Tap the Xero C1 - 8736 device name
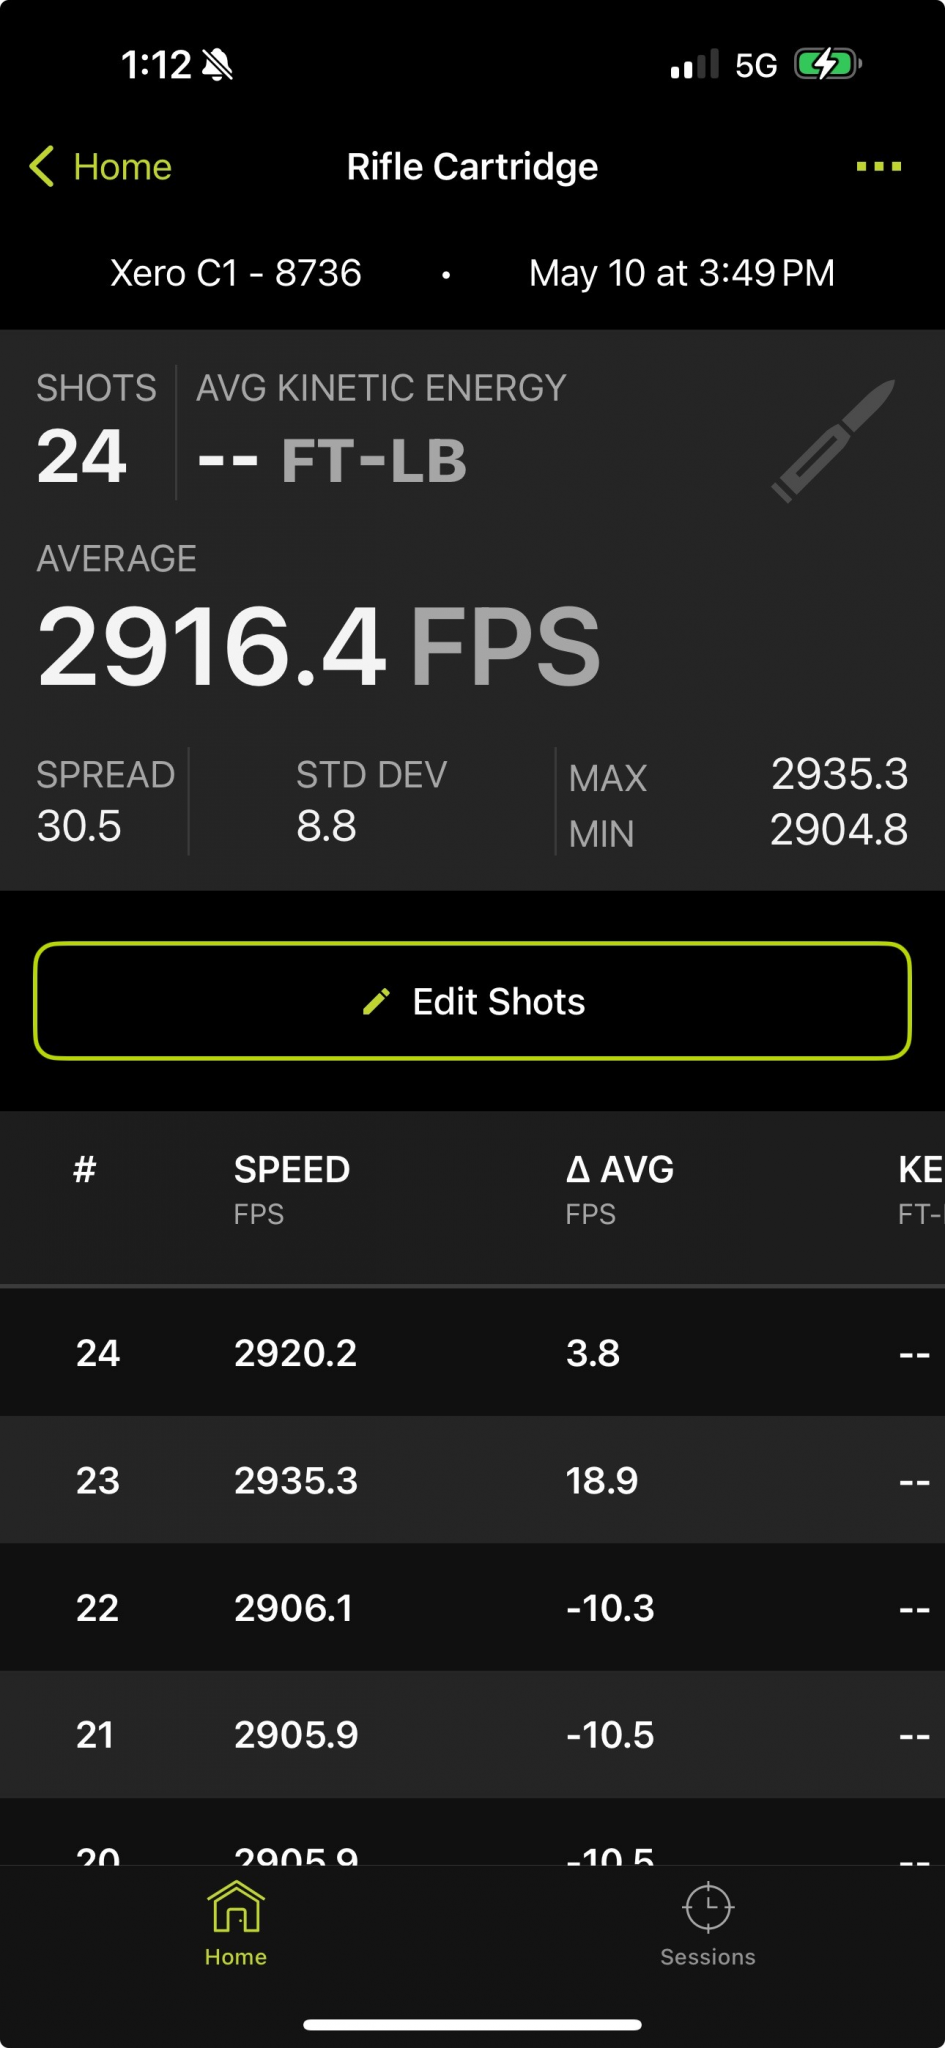 coord(235,273)
